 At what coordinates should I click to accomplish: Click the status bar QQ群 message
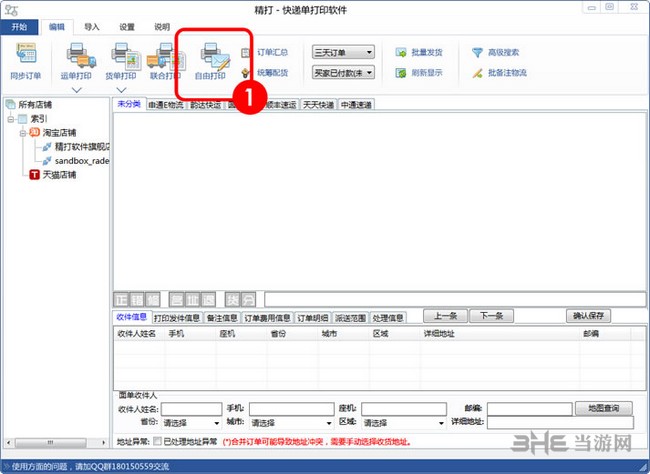tap(90, 467)
